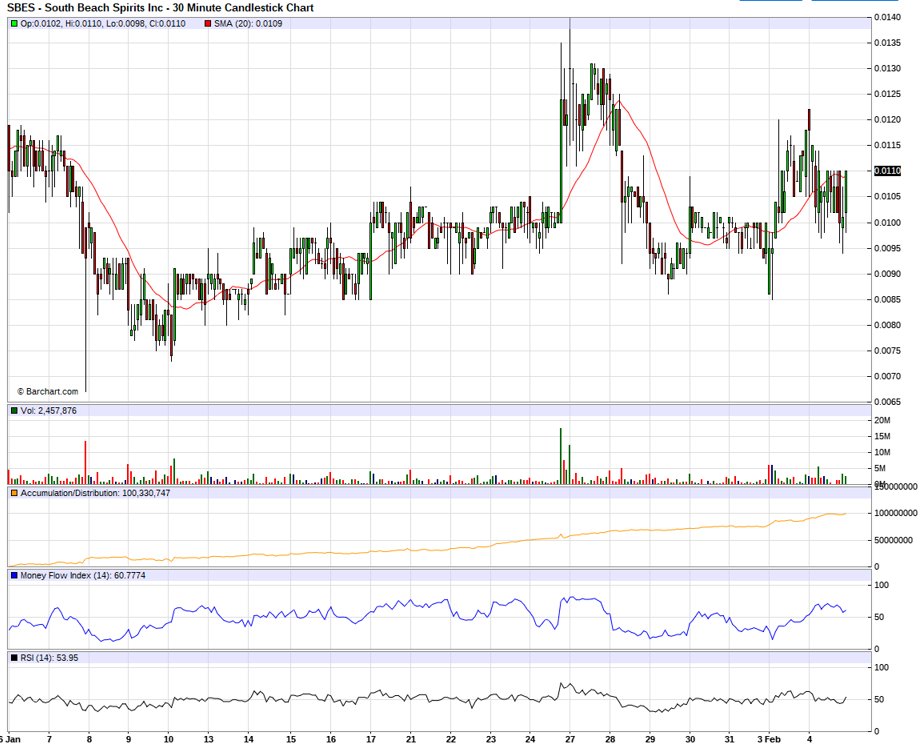This screenshot has height=750, width=923.
Task: Click the red SMA (20) legend swatch
Action: (x=208, y=24)
